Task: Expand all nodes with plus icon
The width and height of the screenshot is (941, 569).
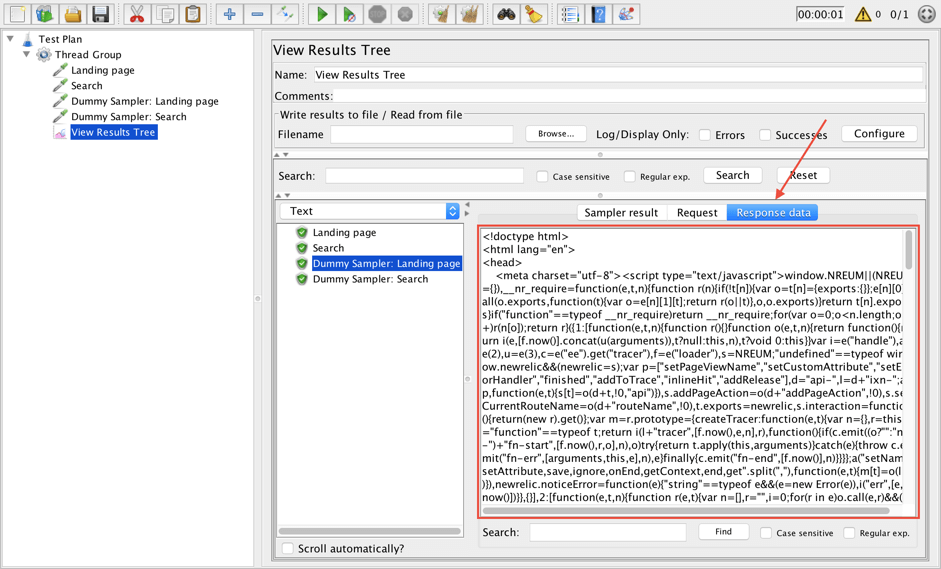Action: coord(229,14)
